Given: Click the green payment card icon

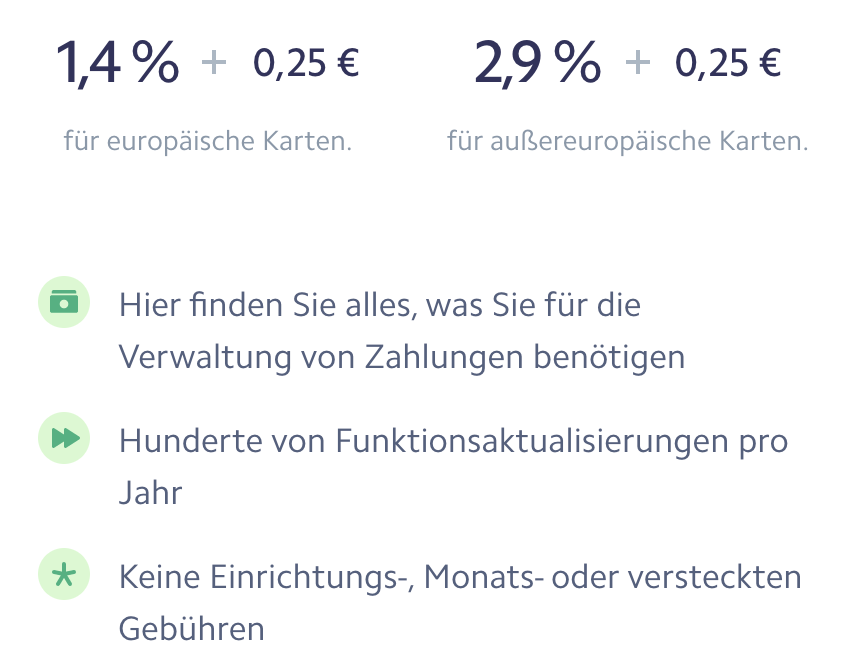Looking at the screenshot, I should 64,302.
